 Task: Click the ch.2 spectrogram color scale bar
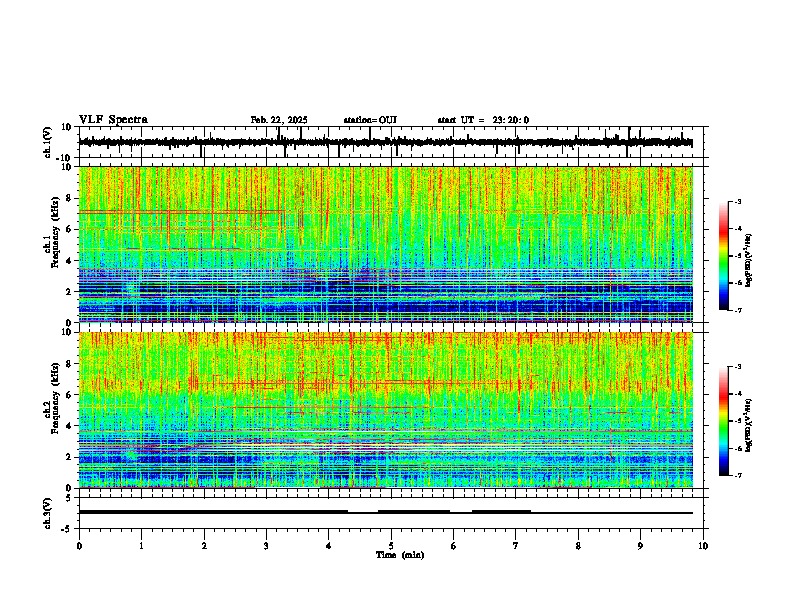tap(724, 421)
